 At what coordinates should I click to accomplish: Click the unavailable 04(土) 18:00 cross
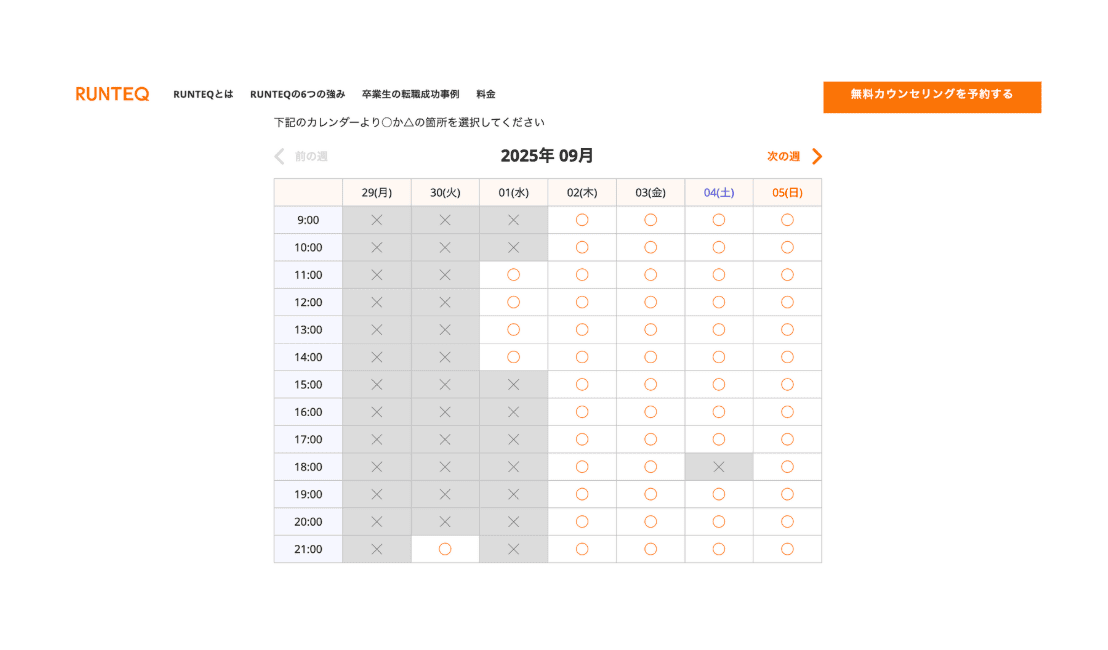pos(718,467)
